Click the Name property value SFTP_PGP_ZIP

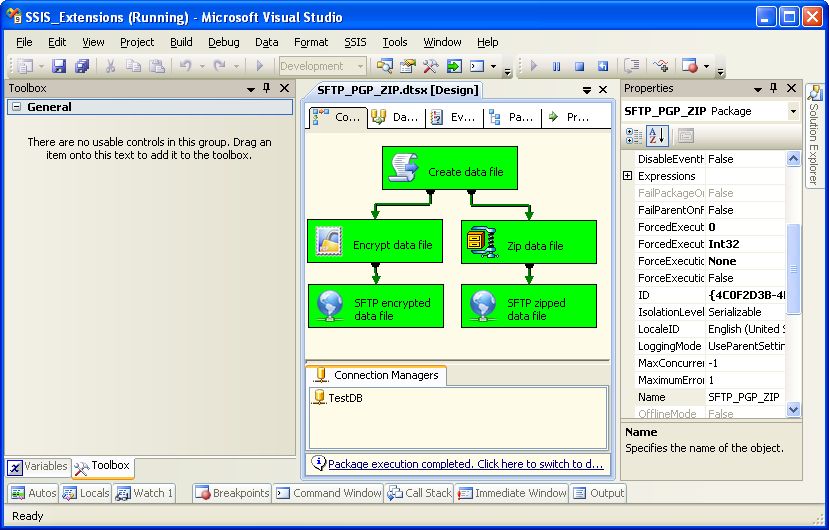743,397
